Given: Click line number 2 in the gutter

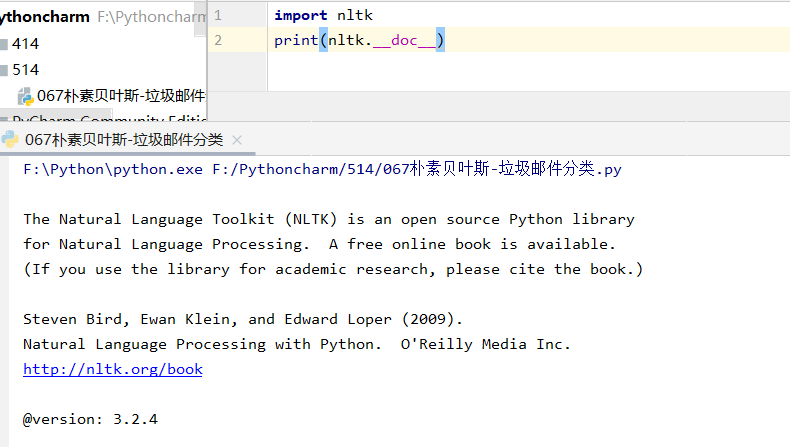Looking at the screenshot, I should 218,40.
